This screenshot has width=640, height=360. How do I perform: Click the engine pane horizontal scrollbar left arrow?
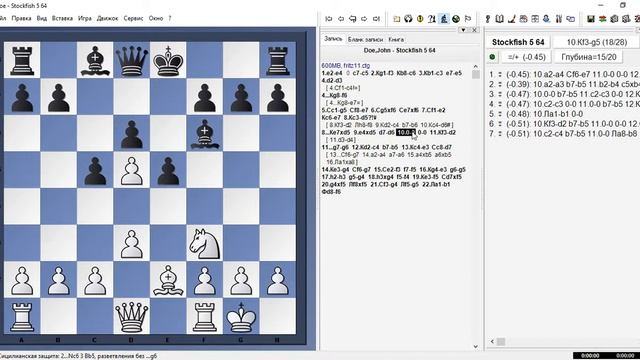point(492,341)
